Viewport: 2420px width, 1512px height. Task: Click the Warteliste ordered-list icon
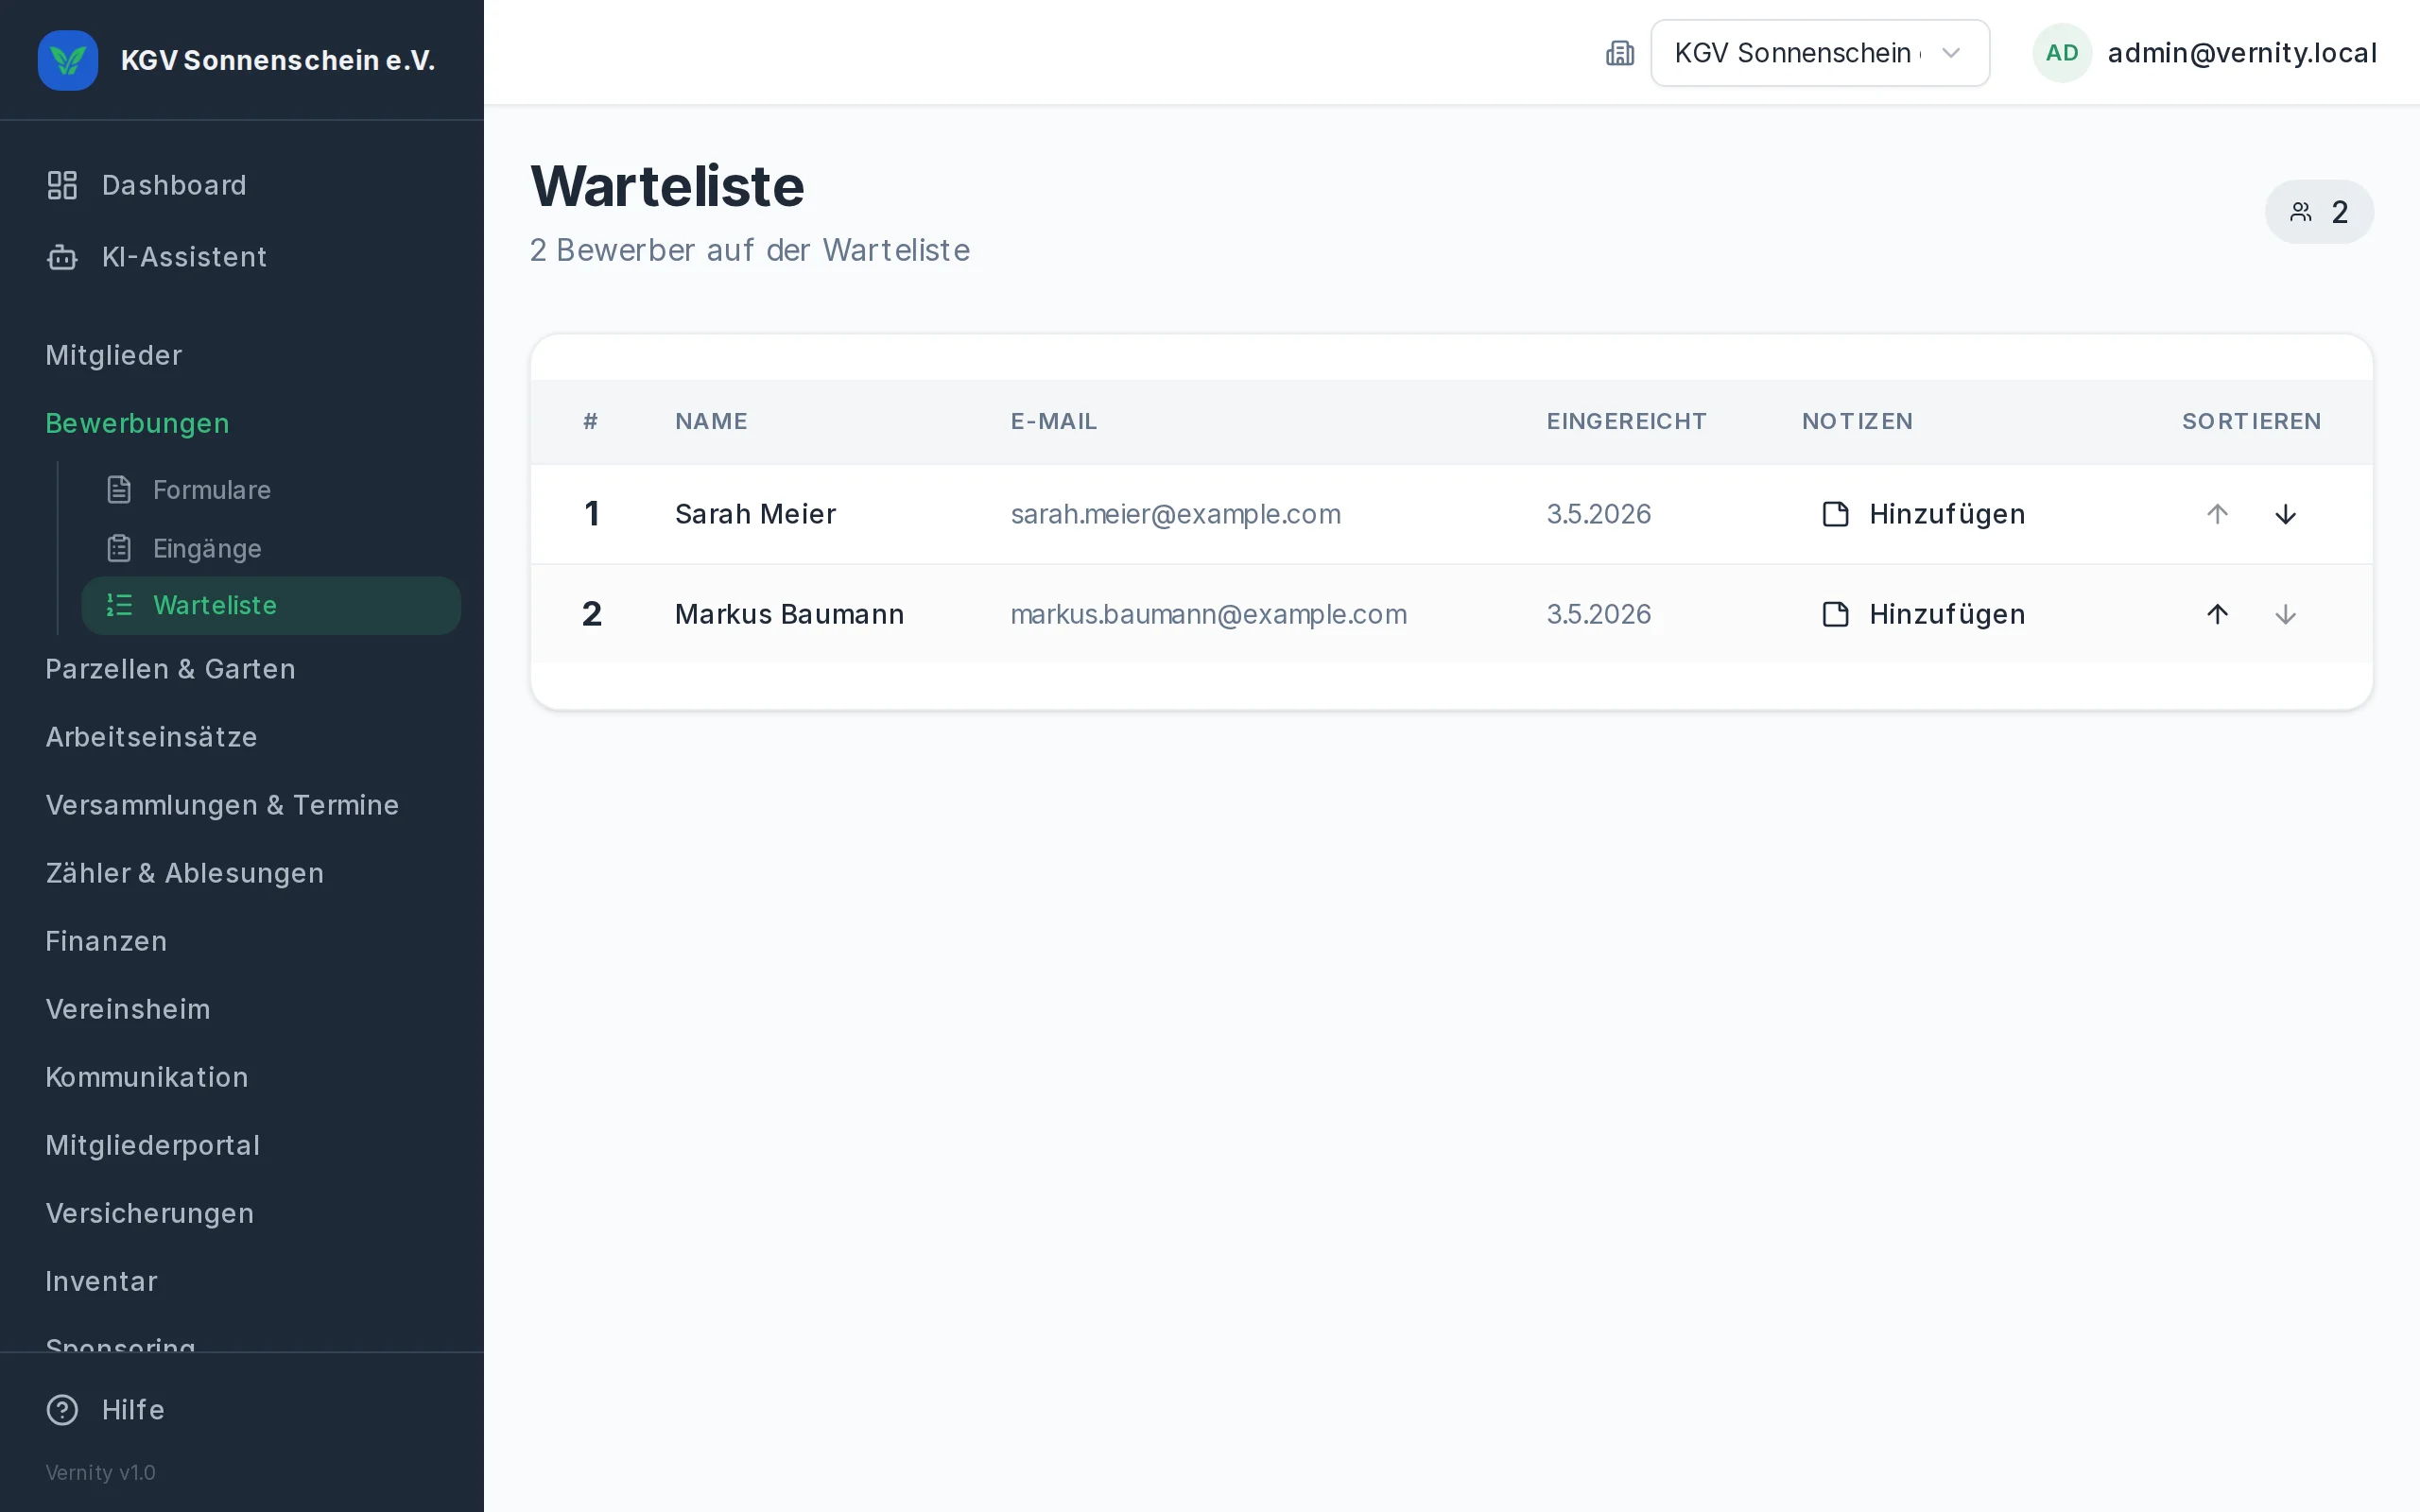[119, 605]
